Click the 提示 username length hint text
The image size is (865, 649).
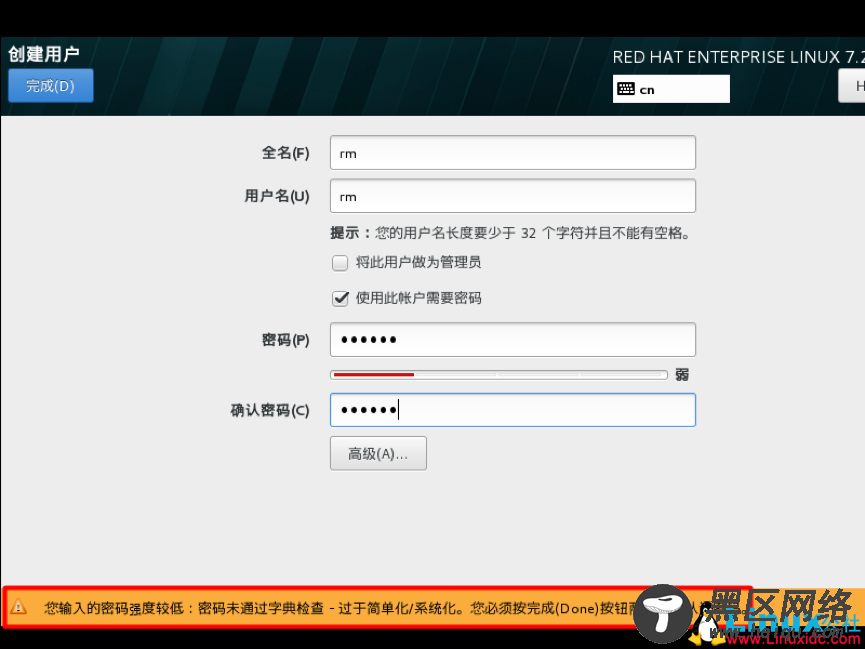coord(510,233)
